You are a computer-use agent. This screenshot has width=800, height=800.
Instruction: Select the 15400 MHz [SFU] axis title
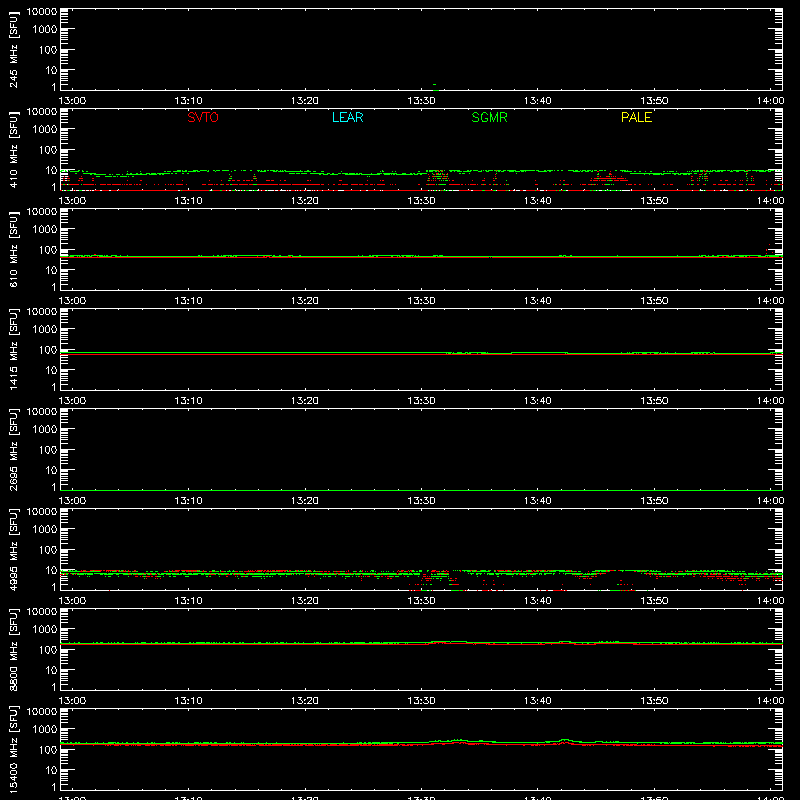(x=13, y=749)
